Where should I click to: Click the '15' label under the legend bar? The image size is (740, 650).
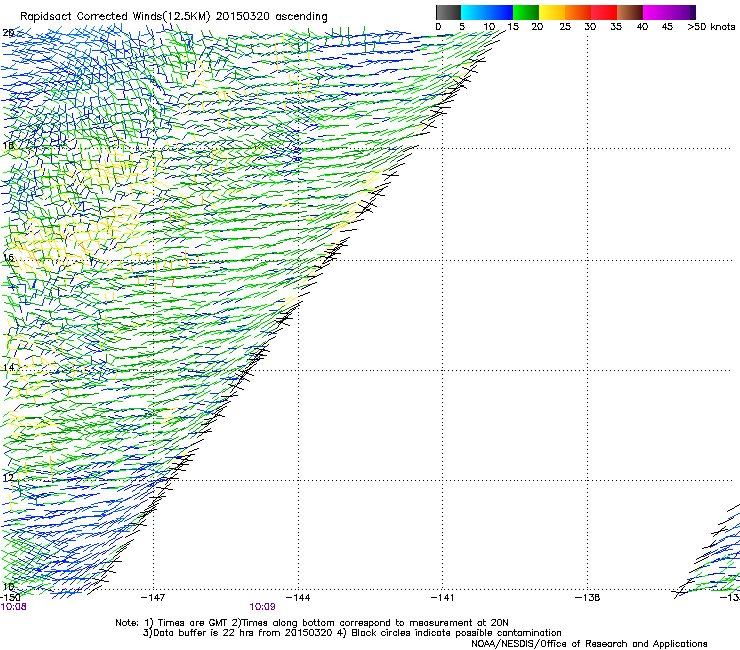[513, 27]
